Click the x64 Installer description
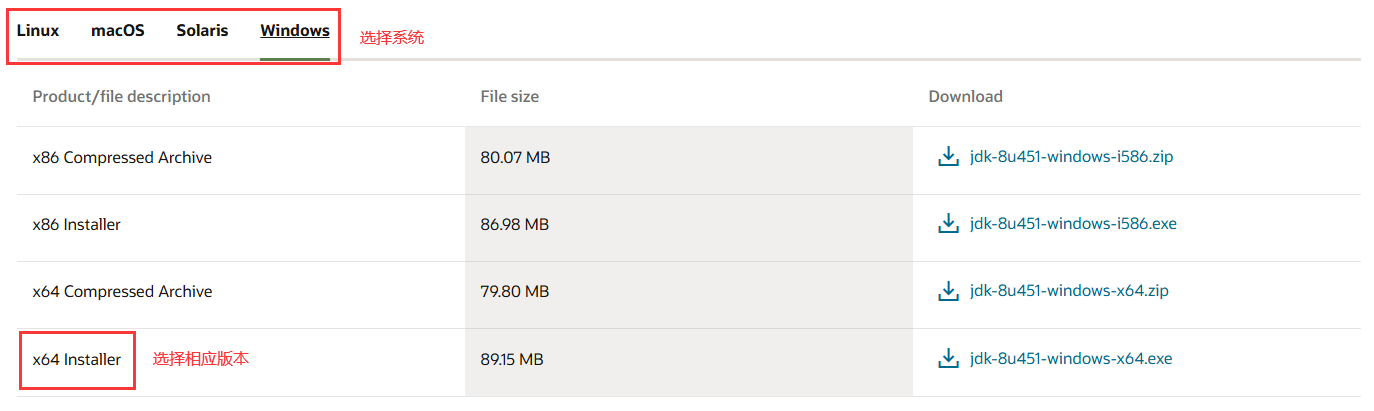 pos(77,359)
